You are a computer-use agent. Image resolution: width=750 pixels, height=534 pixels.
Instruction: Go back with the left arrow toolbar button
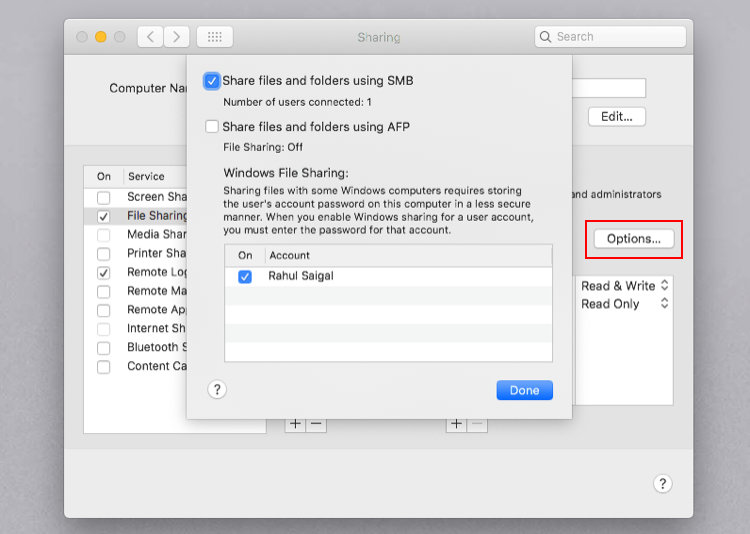pos(151,37)
